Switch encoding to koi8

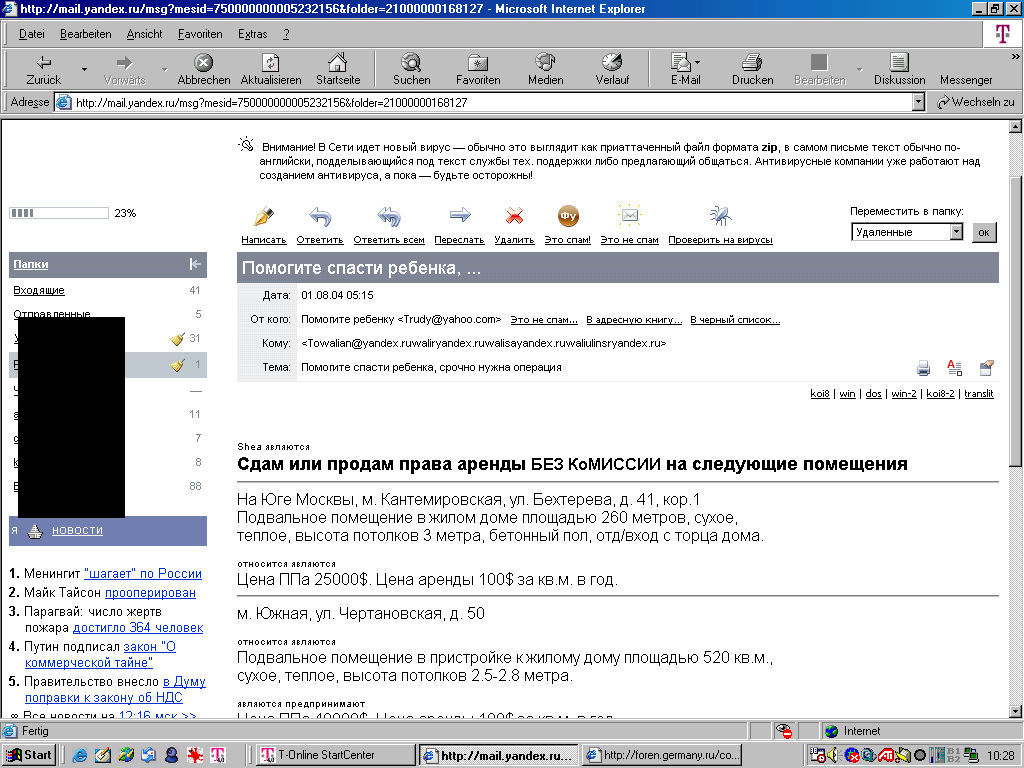point(820,393)
